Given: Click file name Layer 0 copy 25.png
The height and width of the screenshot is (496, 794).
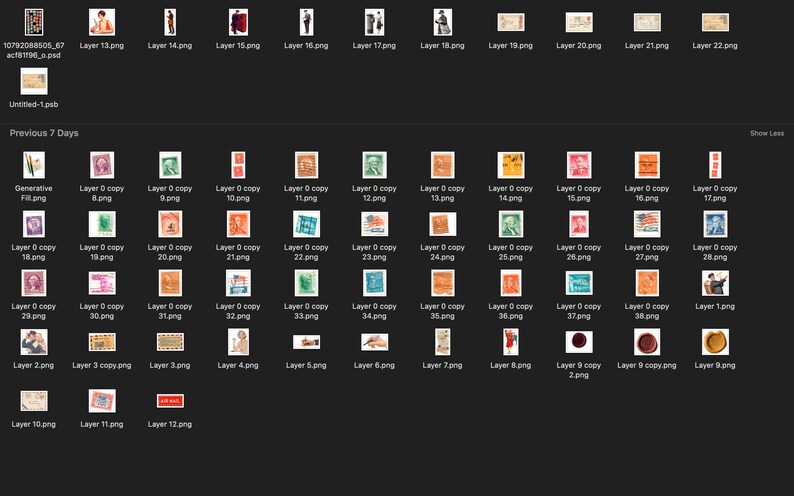Looking at the screenshot, I should tap(510, 252).
